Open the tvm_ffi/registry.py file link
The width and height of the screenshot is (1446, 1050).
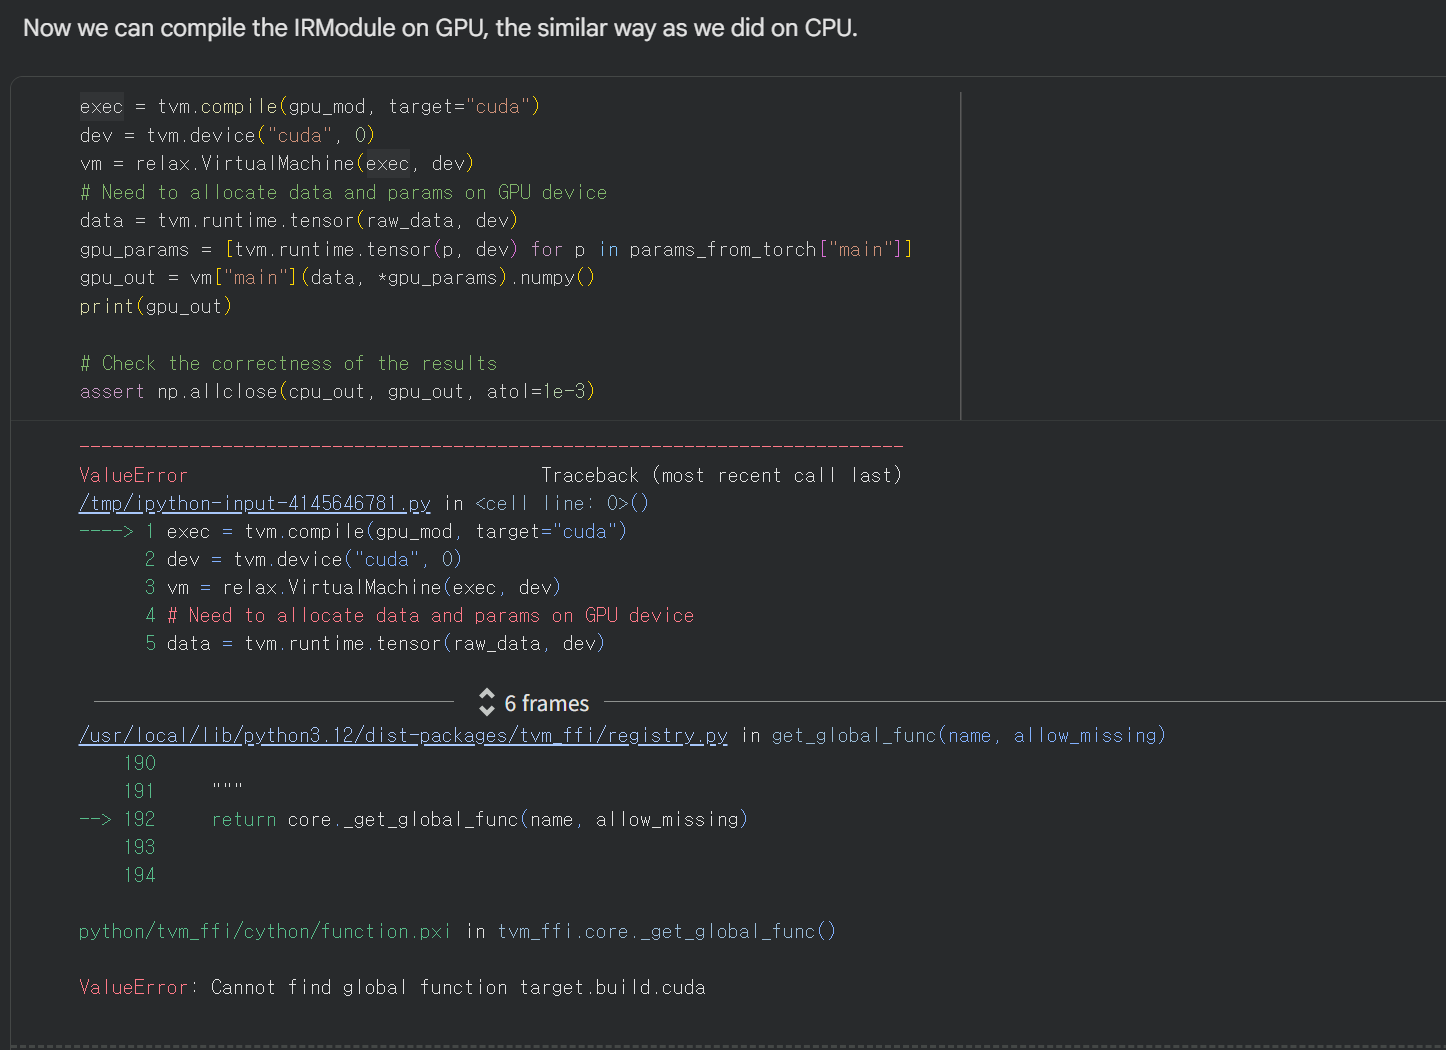coord(403,735)
